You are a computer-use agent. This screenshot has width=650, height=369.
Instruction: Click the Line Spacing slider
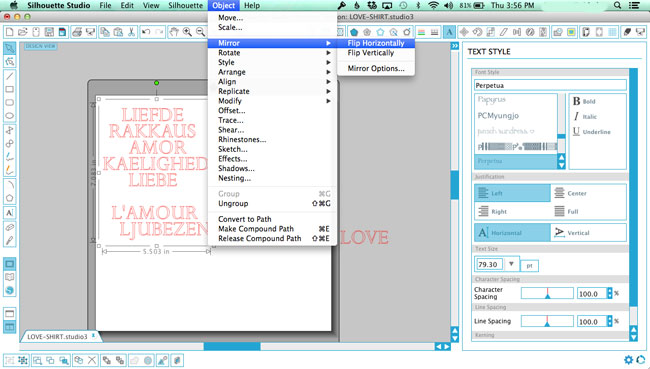pos(547,321)
